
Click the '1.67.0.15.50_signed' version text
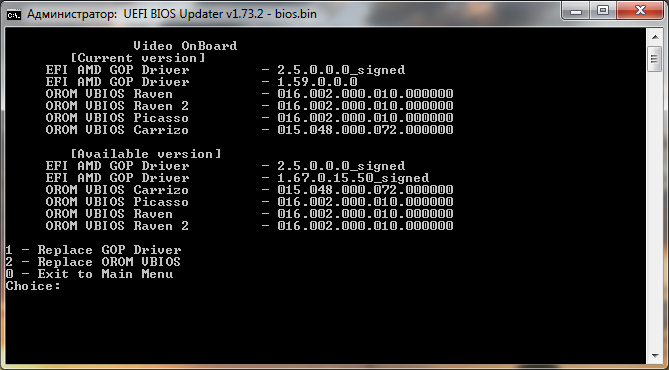pos(353,178)
